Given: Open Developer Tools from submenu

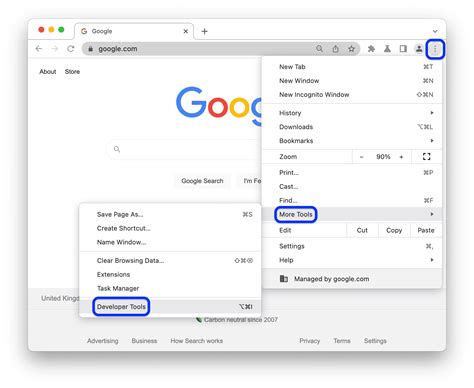Looking at the screenshot, I should pos(170,307).
